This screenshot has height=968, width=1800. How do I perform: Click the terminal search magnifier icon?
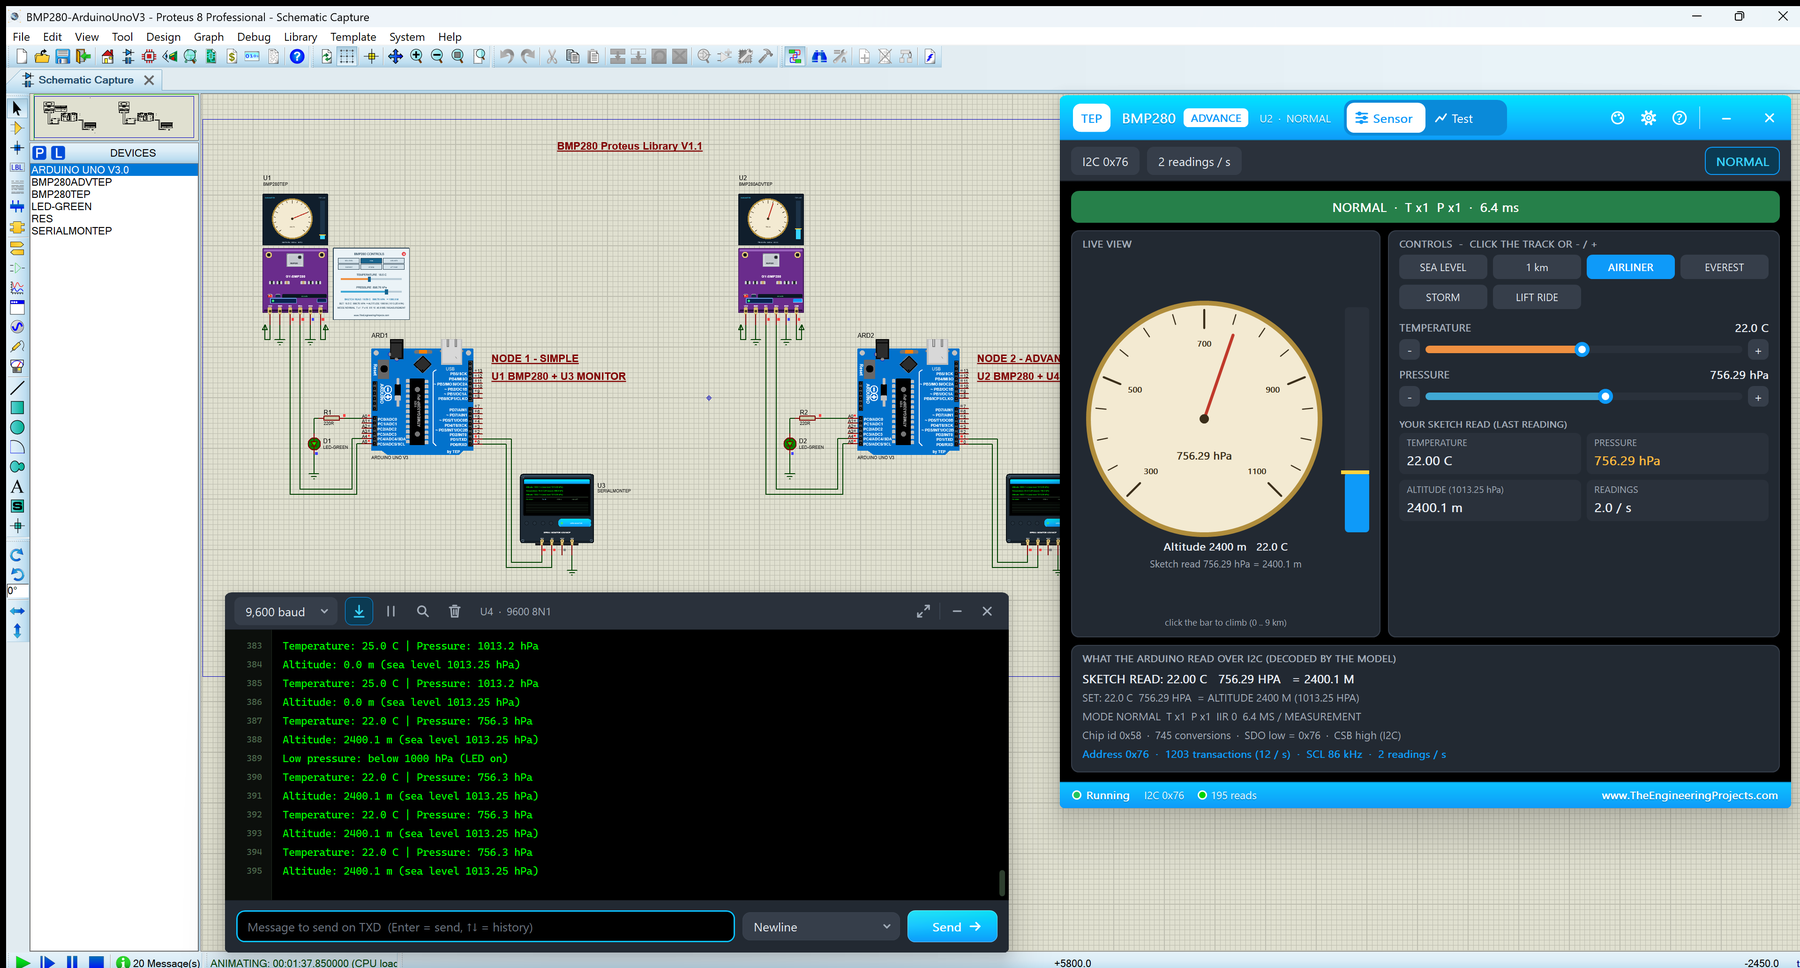(x=423, y=611)
